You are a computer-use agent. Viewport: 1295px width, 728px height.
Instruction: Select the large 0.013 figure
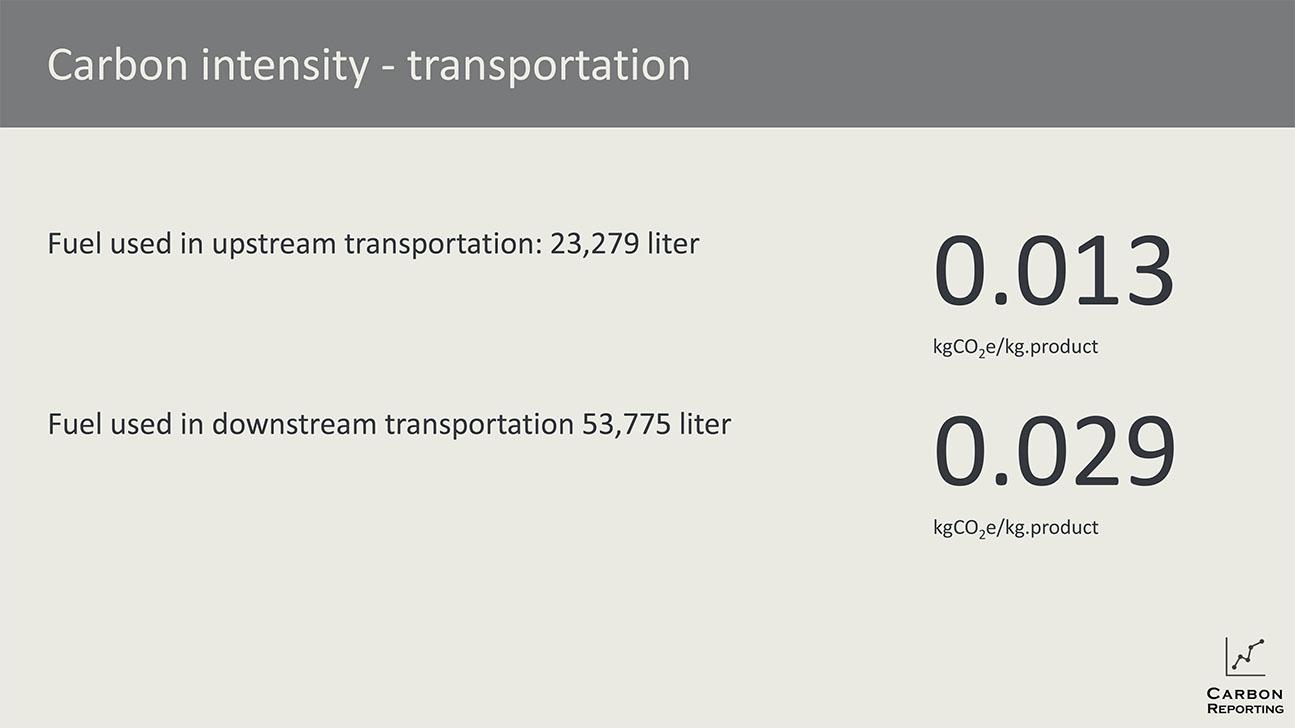pos(1053,271)
